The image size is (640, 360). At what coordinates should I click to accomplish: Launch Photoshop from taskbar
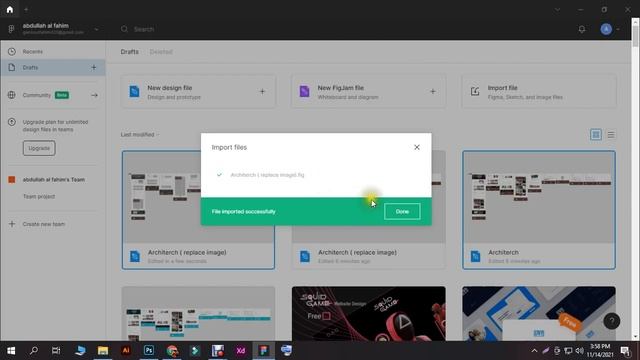coord(149,351)
